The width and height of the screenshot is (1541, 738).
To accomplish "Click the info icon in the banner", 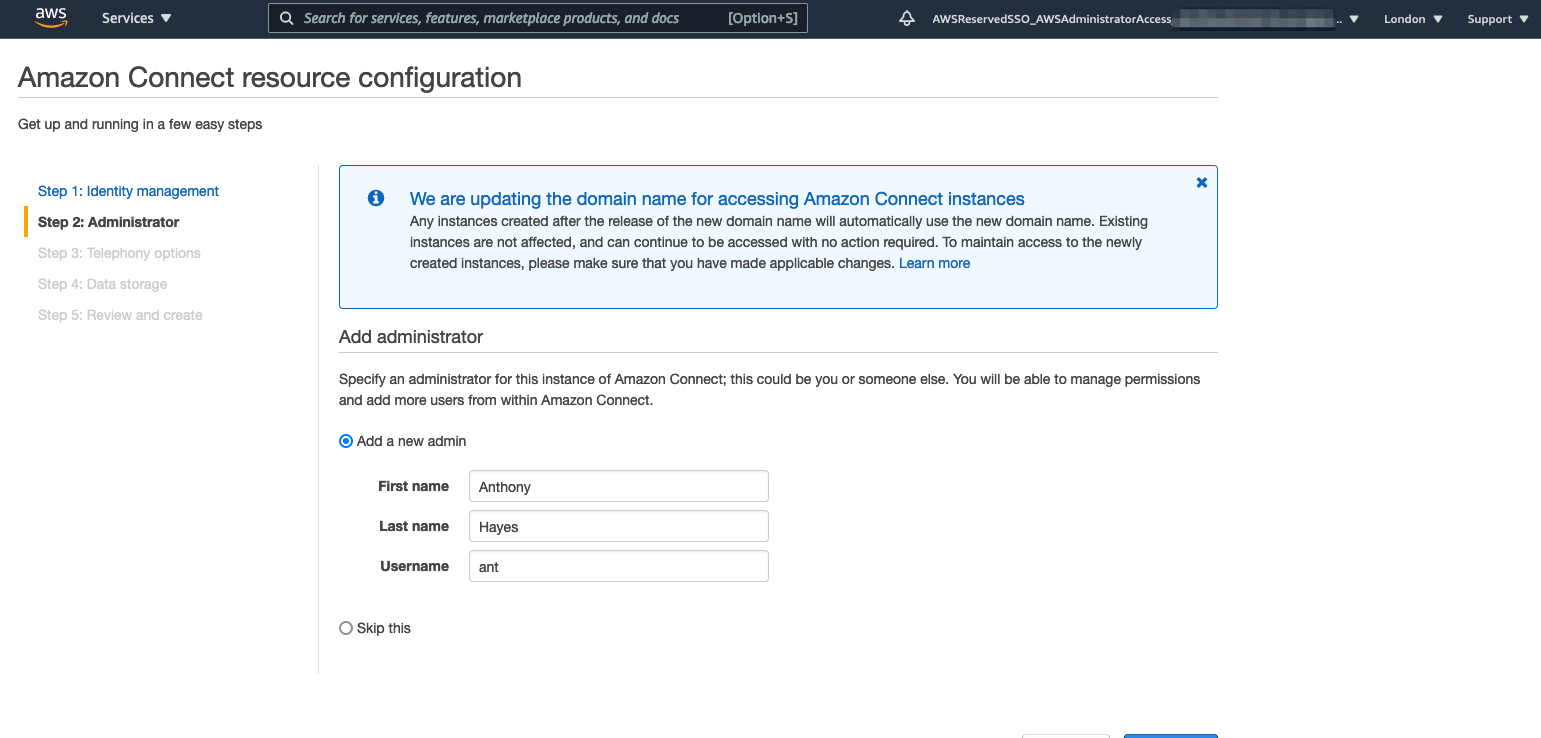I will [375, 198].
